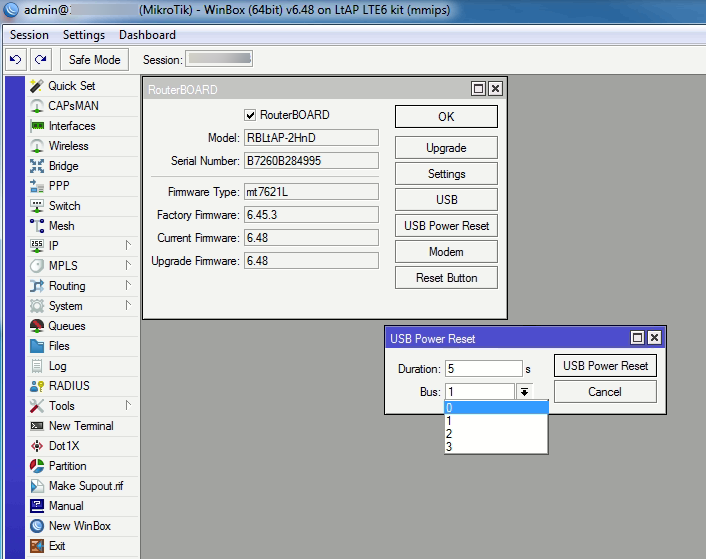The width and height of the screenshot is (706, 559).
Task: Click the Model field RBLtAP-2HnD
Action: pos(311,138)
